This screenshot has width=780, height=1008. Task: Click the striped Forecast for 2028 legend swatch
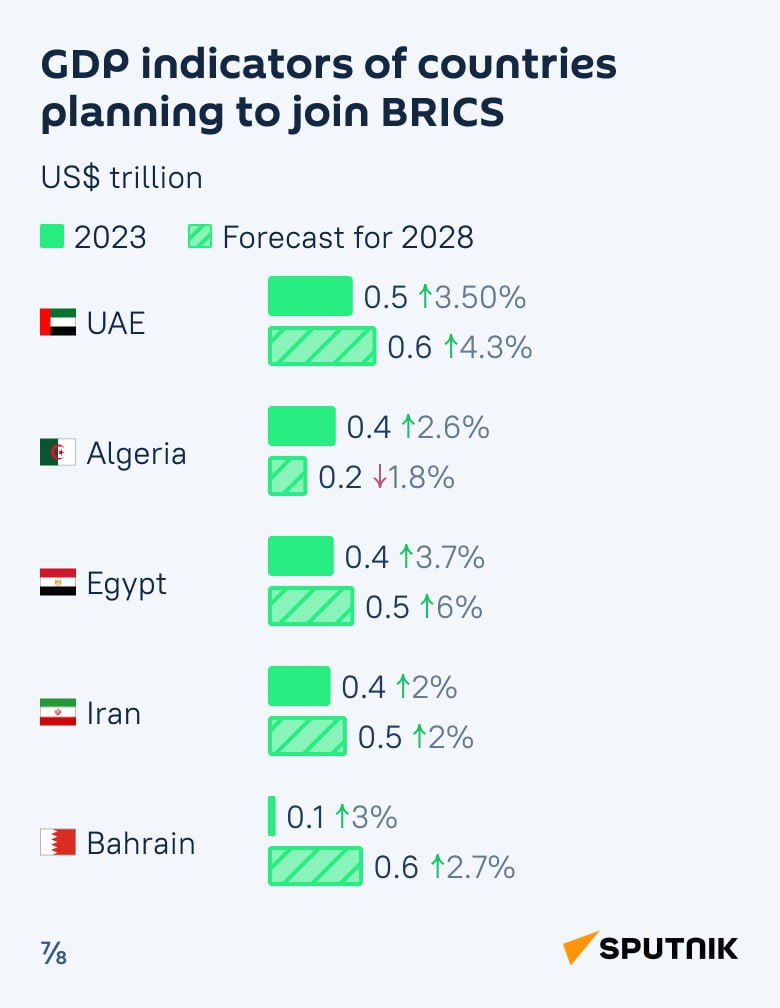click(199, 237)
